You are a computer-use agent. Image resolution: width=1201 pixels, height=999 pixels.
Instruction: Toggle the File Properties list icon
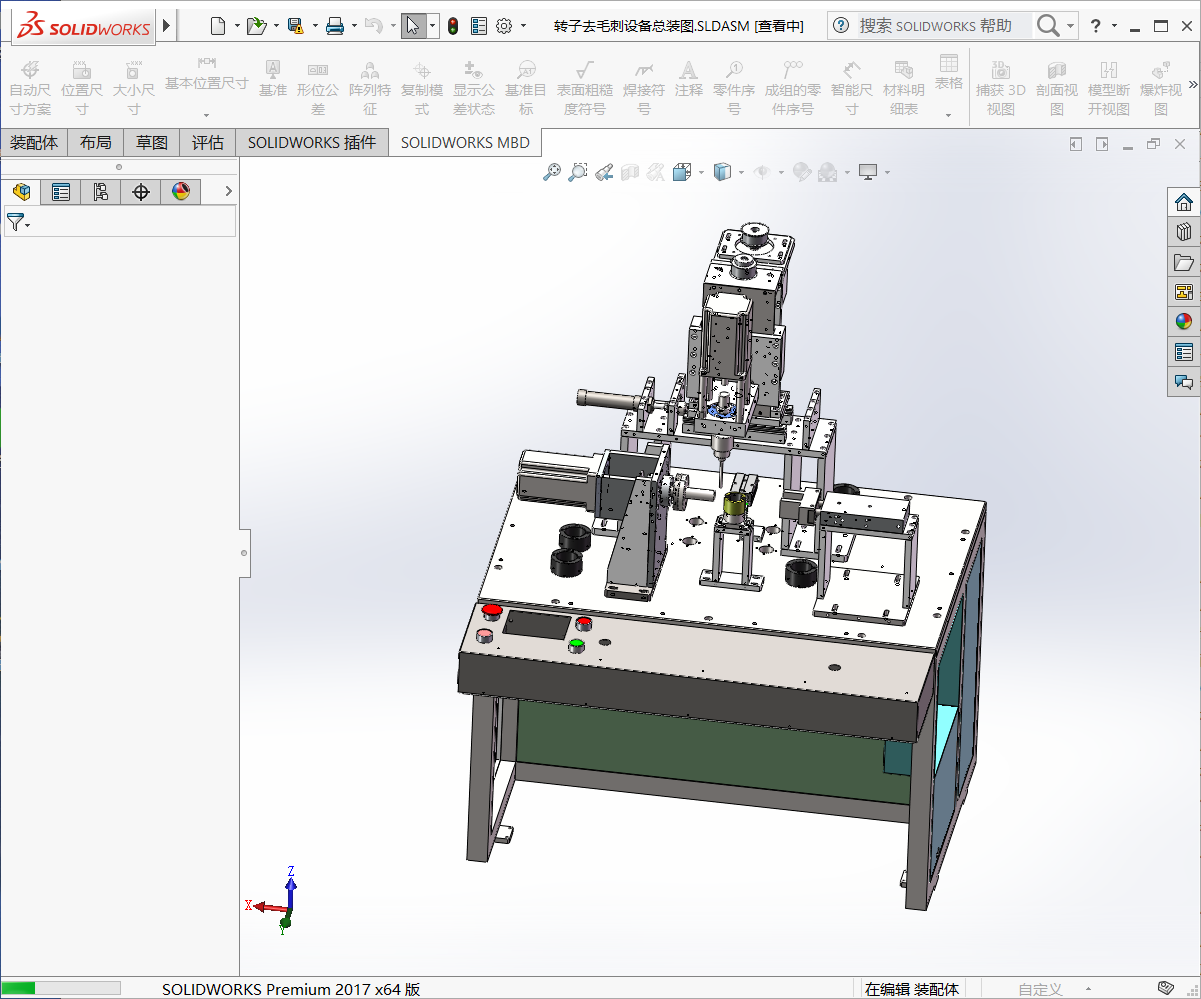point(479,26)
